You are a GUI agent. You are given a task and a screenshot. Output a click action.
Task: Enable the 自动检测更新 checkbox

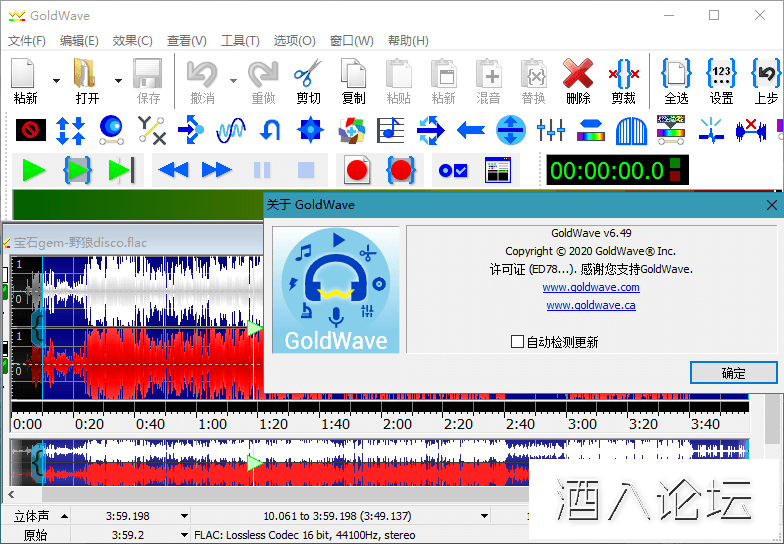517,342
